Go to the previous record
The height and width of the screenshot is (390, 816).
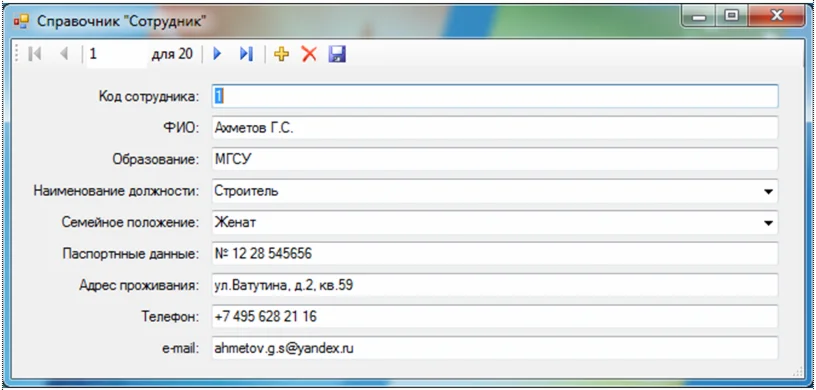[64, 54]
